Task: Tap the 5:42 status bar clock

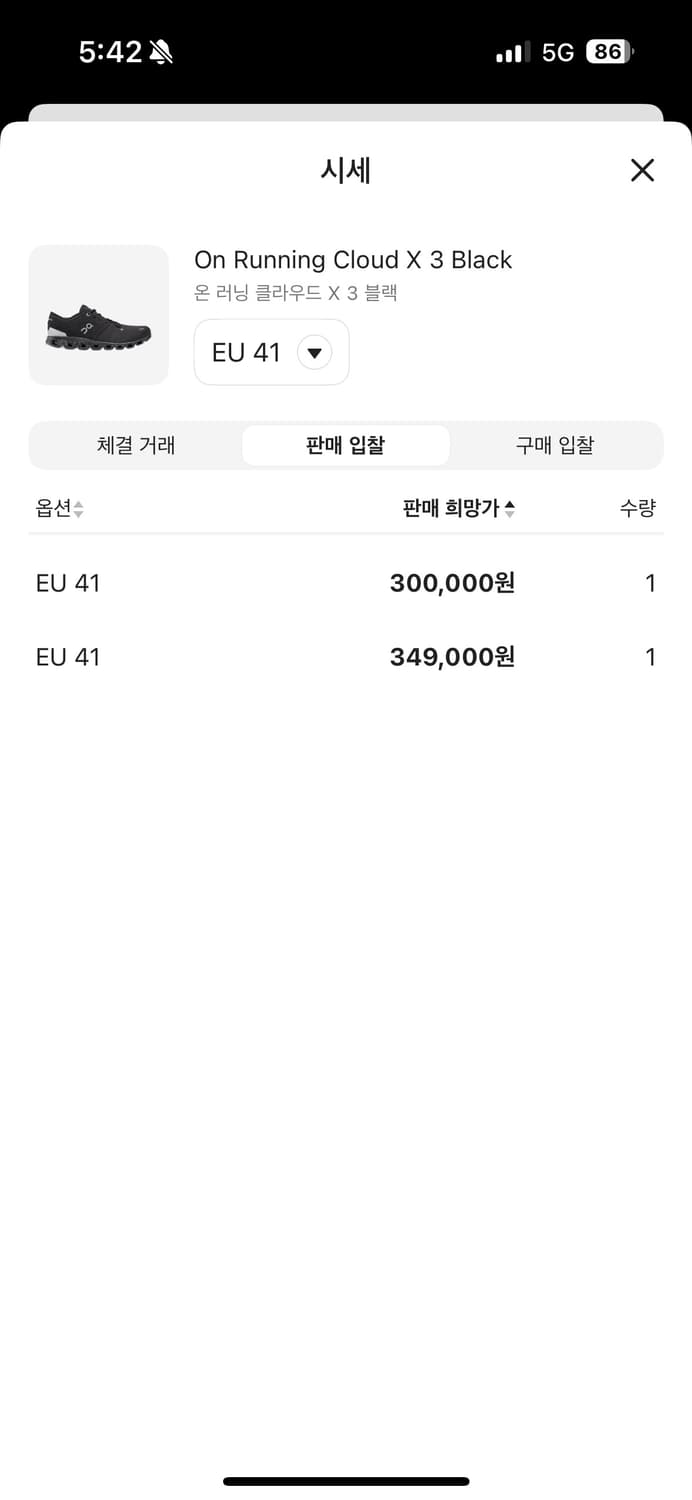Action: coord(110,53)
